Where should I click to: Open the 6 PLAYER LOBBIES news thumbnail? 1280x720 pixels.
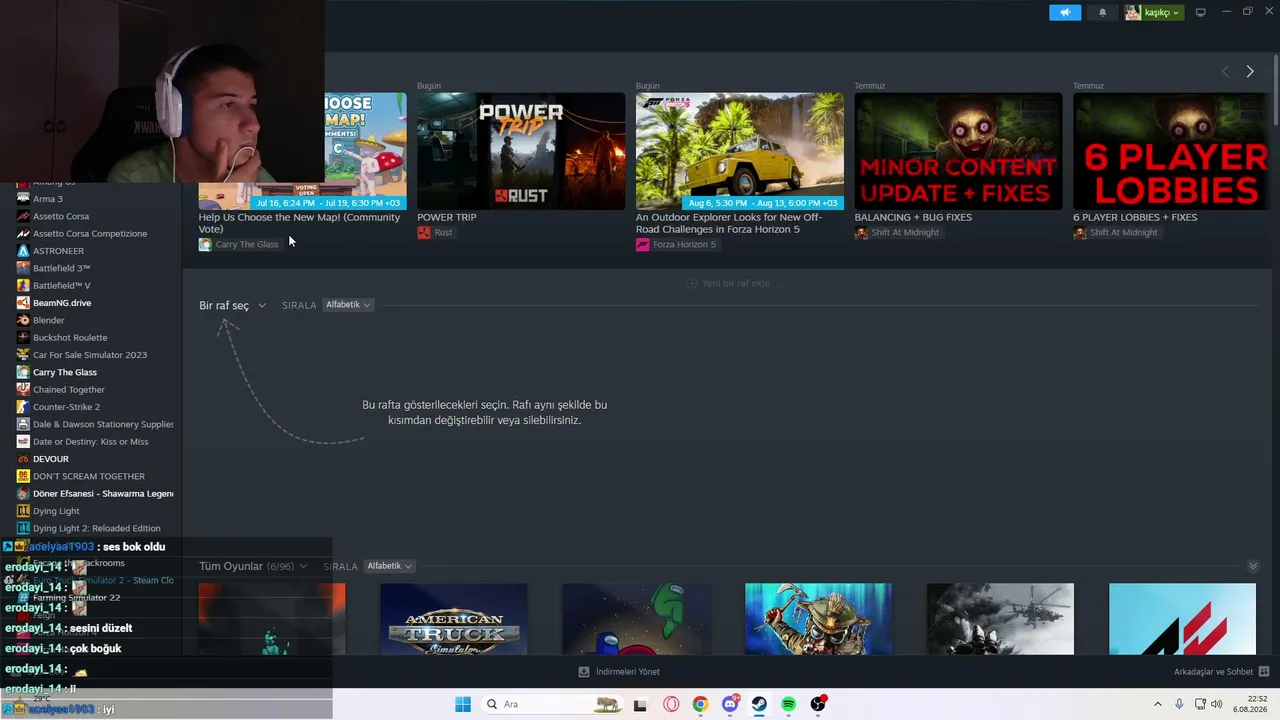coord(1171,151)
